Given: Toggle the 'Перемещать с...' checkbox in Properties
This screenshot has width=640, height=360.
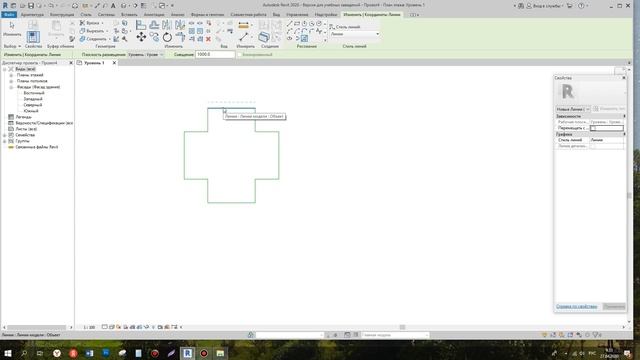Looking at the screenshot, I should 593,128.
